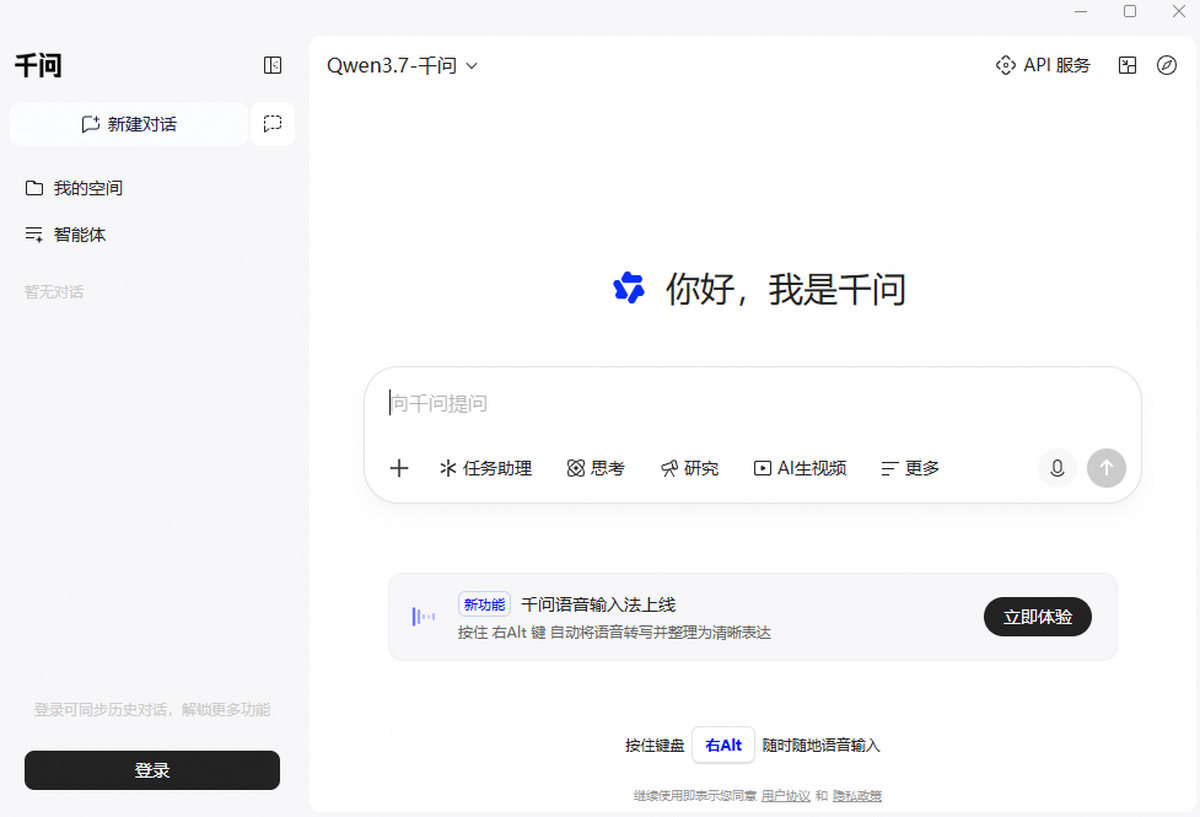This screenshot has height=817, width=1200.
Task: Click the microphone voice input icon
Action: click(1057, 468)
